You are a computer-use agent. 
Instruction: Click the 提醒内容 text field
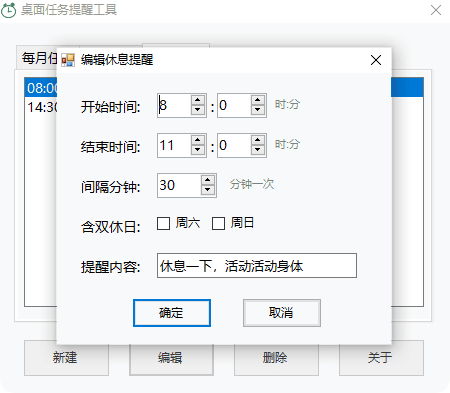point(257,266)
